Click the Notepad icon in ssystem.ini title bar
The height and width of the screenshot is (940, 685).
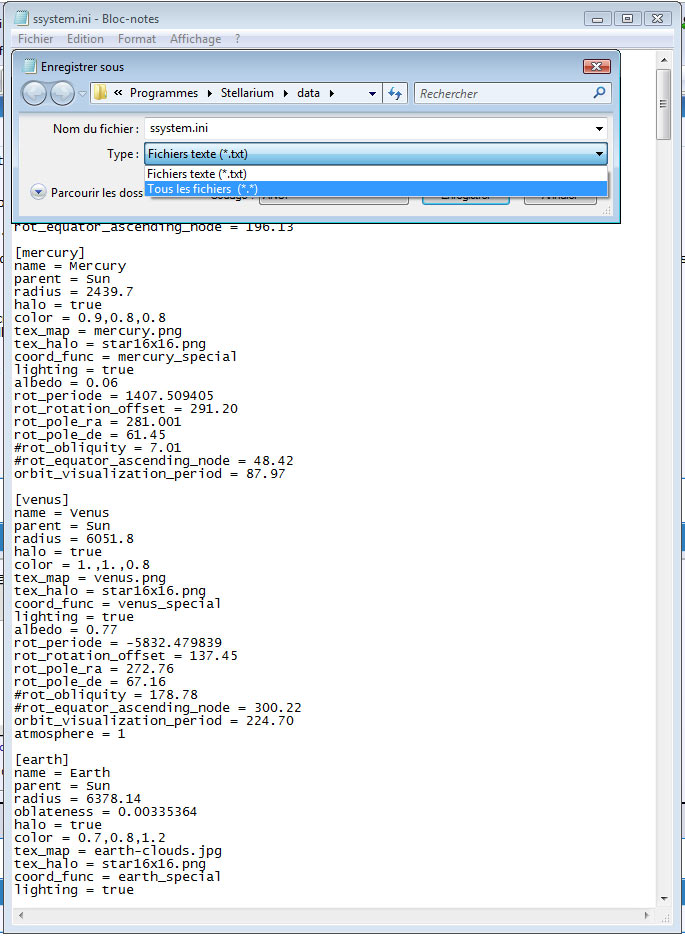point(22,19)
